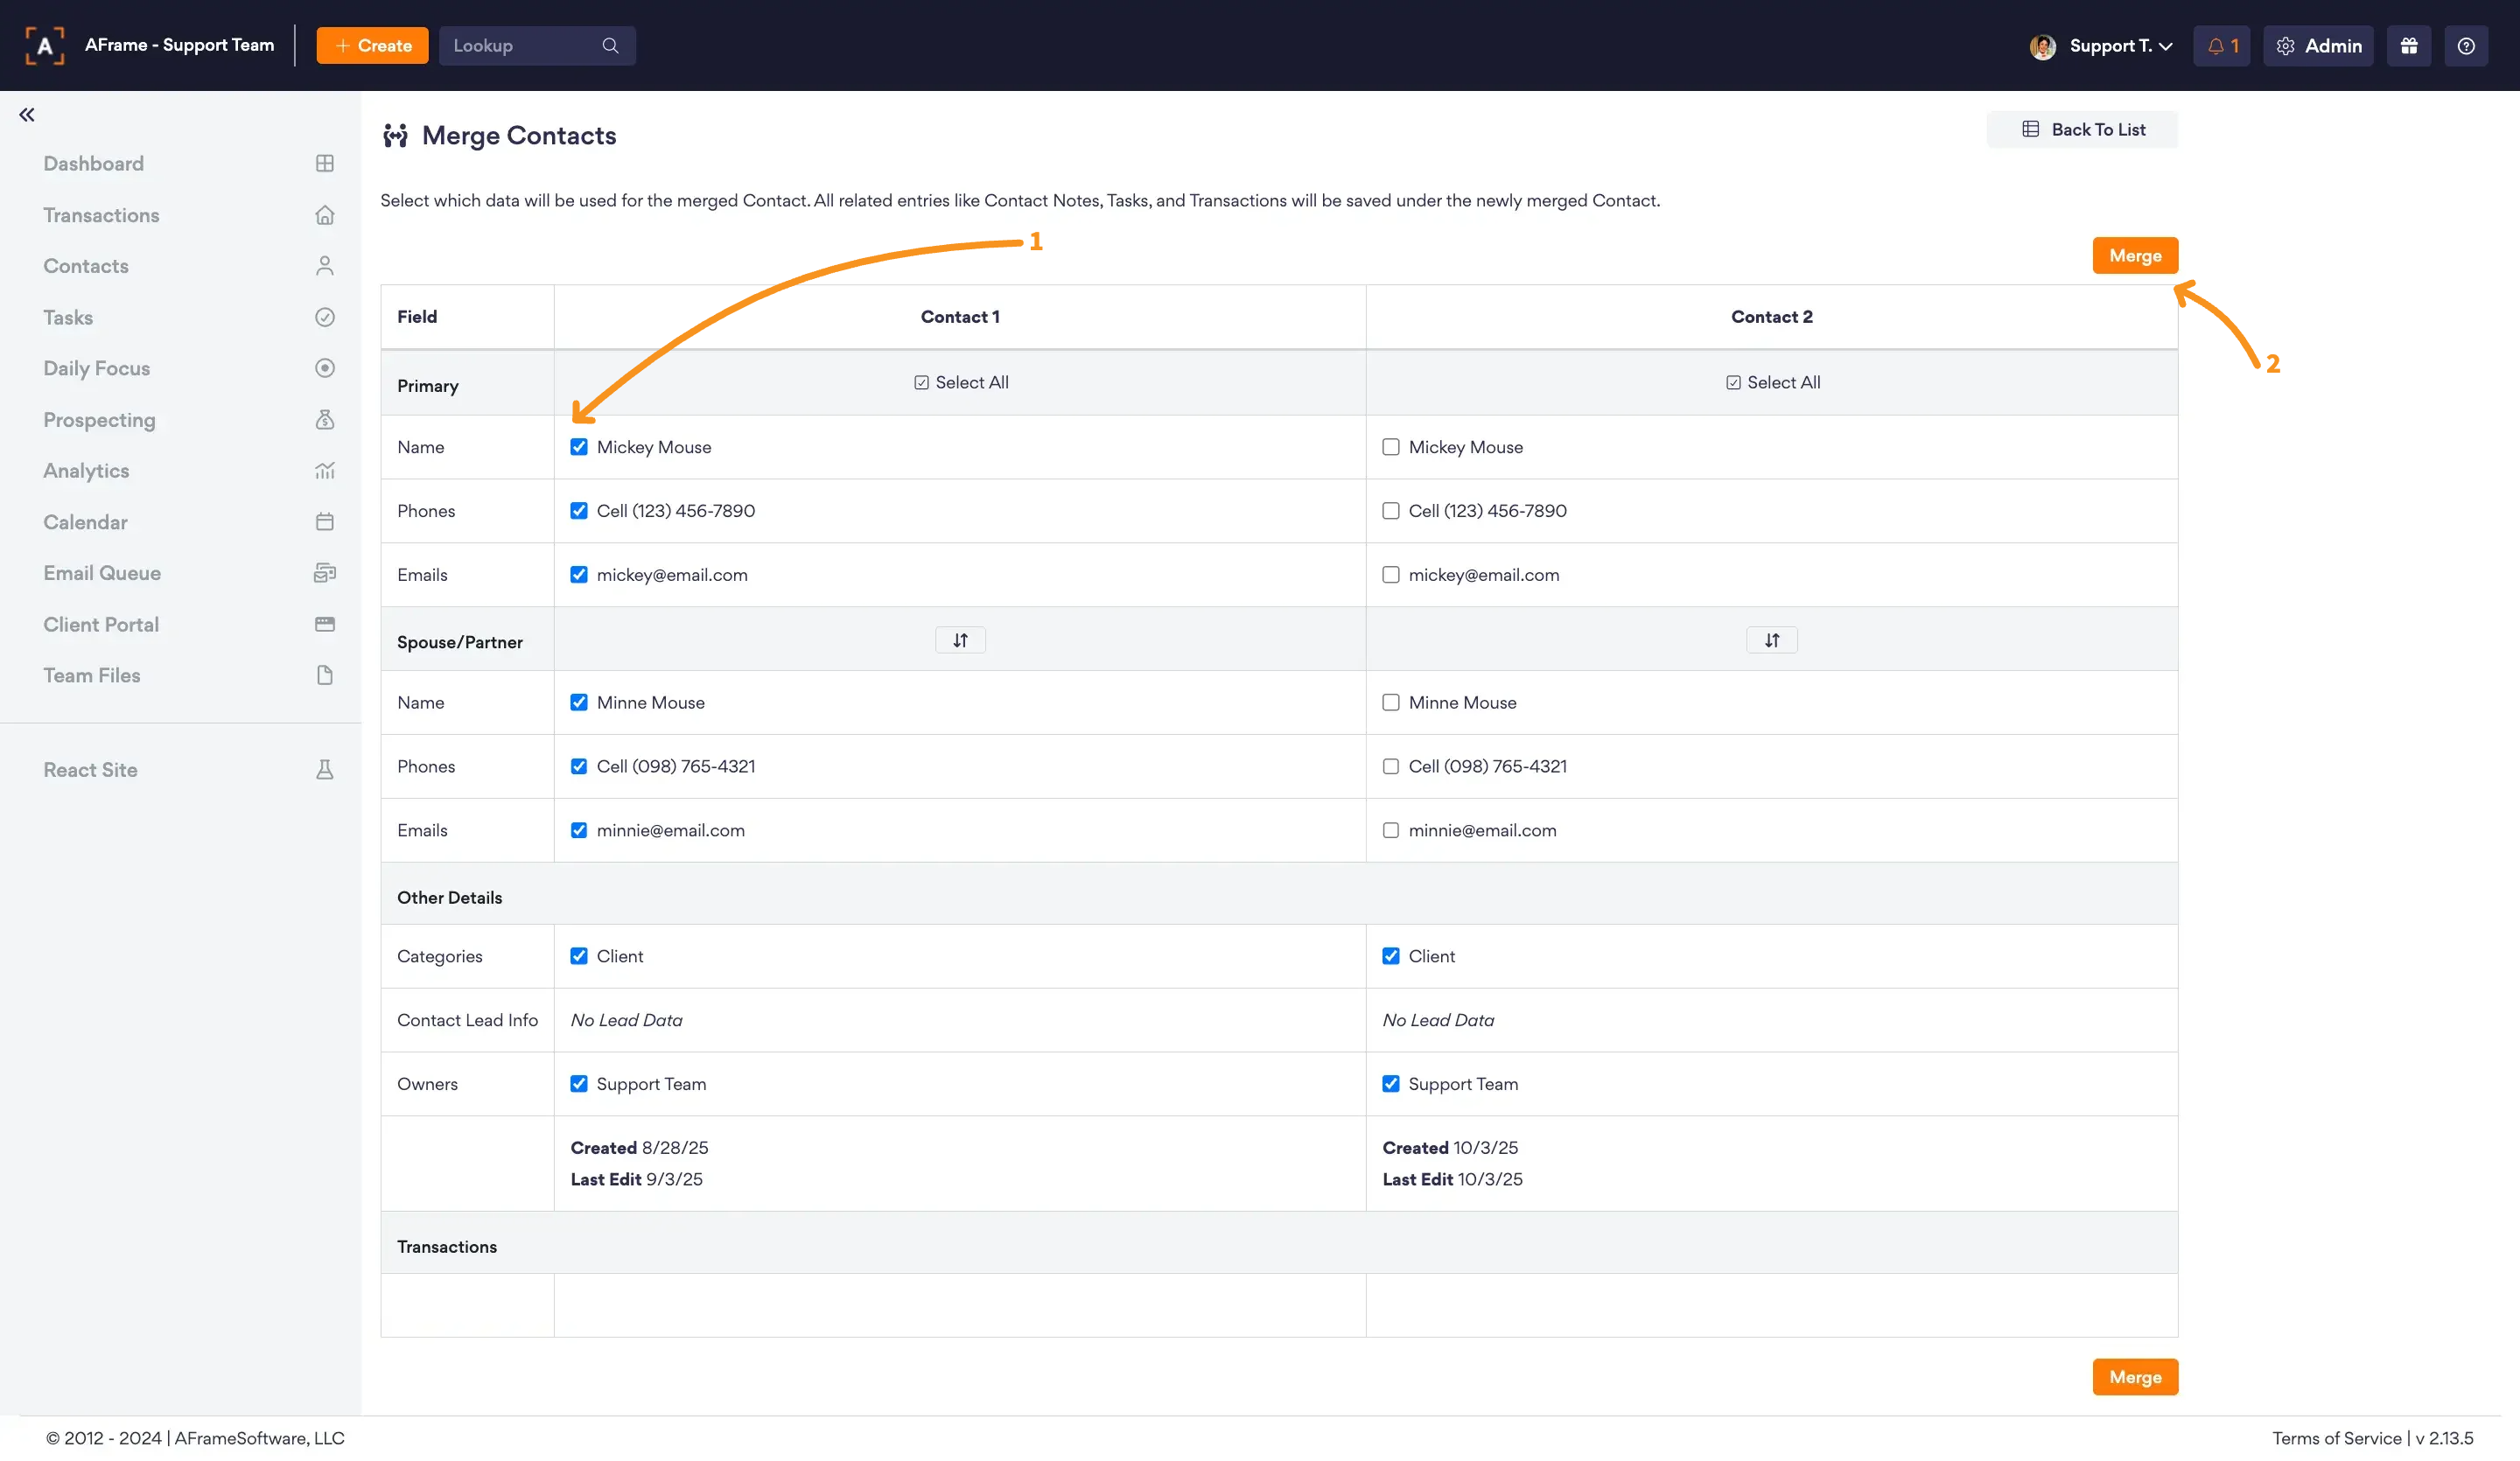The width and height of the screenshot is (2520, 1461).
Task: Click the Lookup search magnifier icon
Action: click(610, 46)
